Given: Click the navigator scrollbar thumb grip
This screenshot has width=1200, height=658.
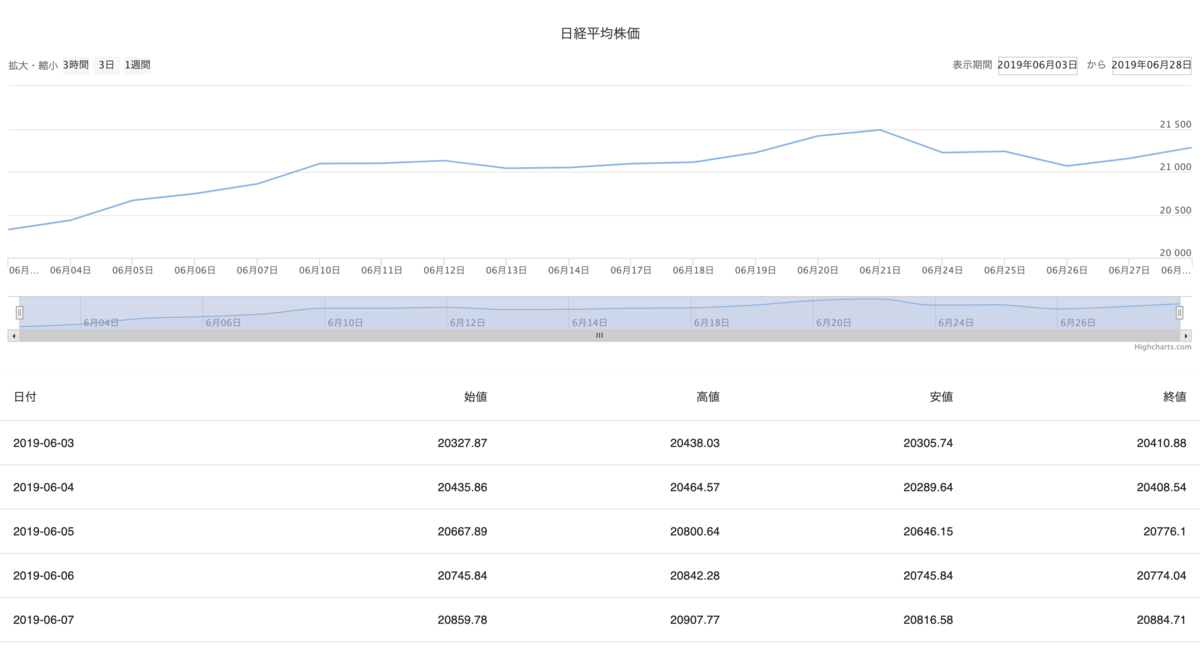Looking at the screenshot, I should [600, 335].
